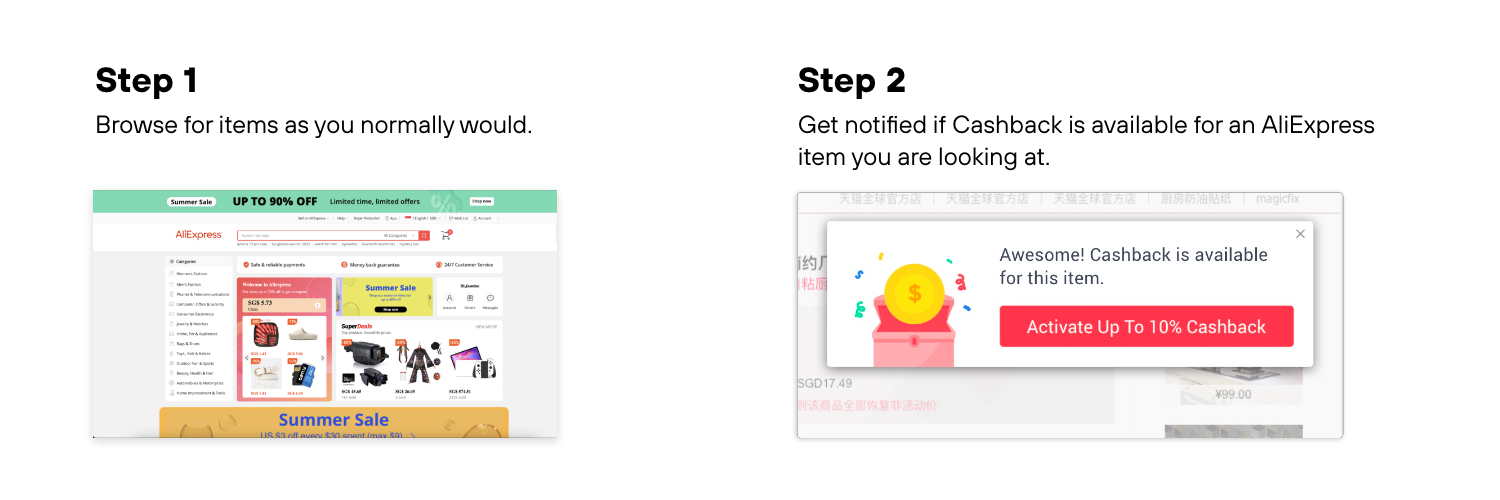Click the Money back guarantee icon
1500x500 pixels.
click(x=344, y=265)
